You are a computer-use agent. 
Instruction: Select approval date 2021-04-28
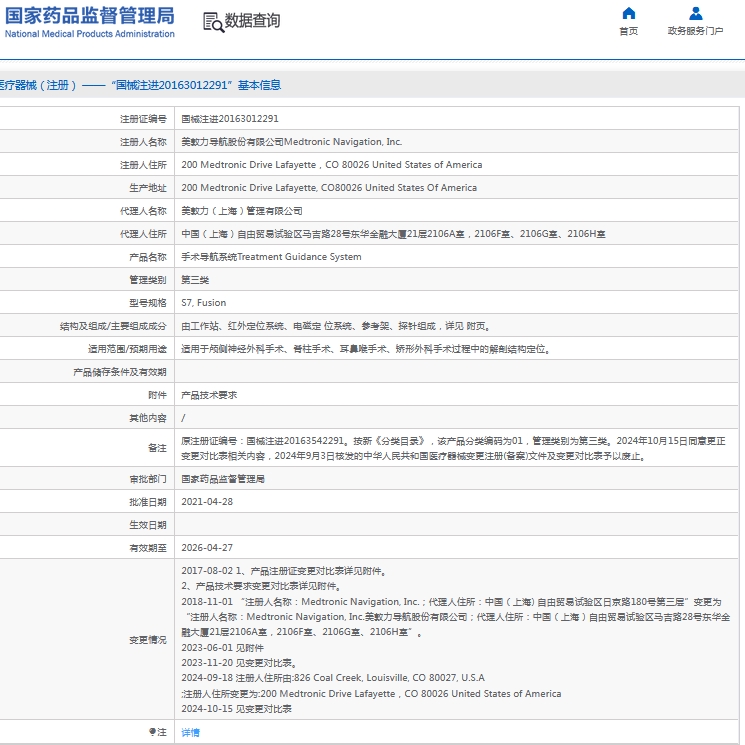point(207,502)
